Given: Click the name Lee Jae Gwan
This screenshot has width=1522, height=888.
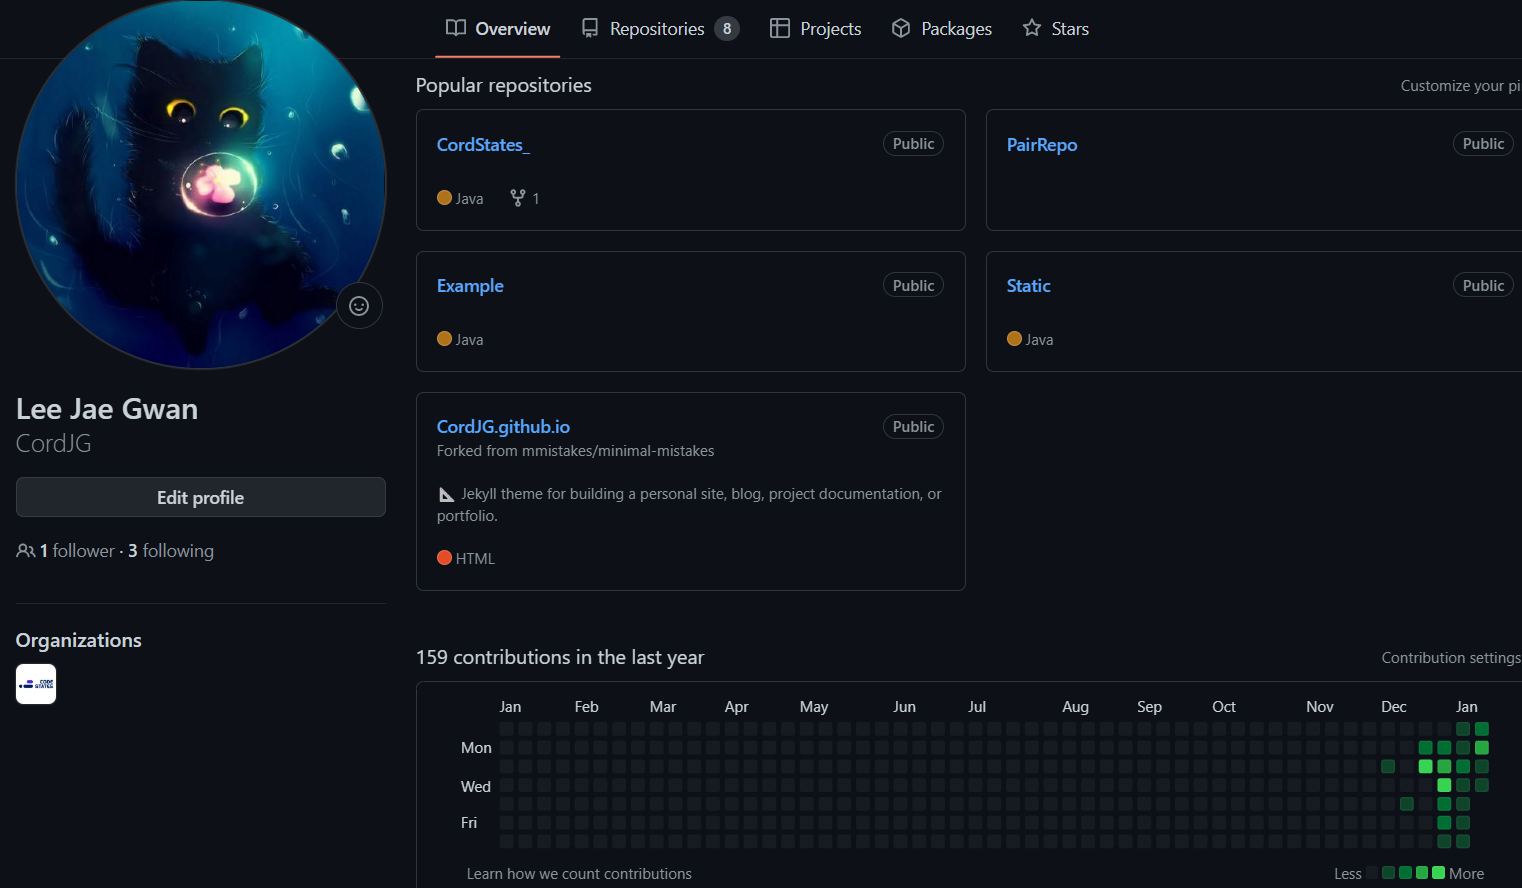Looking at the screenshot, I should pos(107,409).
